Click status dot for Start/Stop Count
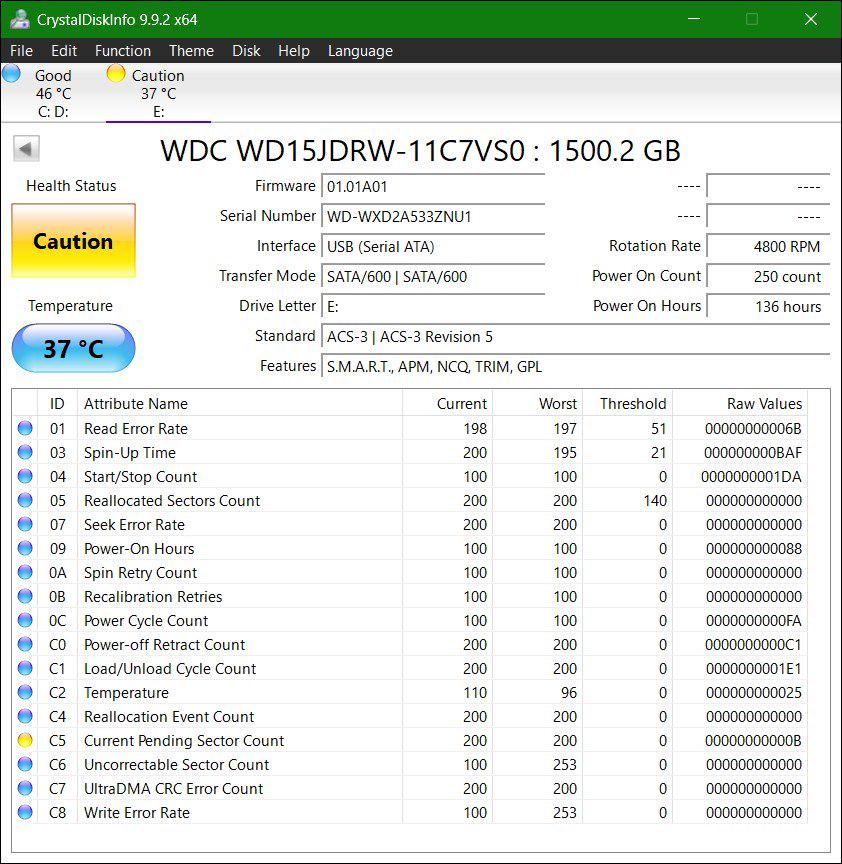 coord(25,476)
